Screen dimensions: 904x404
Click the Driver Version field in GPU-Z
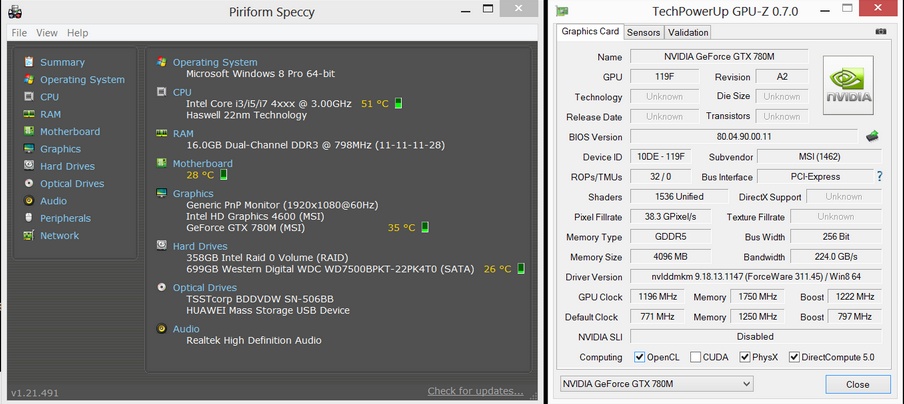click(x=755, y=277)
